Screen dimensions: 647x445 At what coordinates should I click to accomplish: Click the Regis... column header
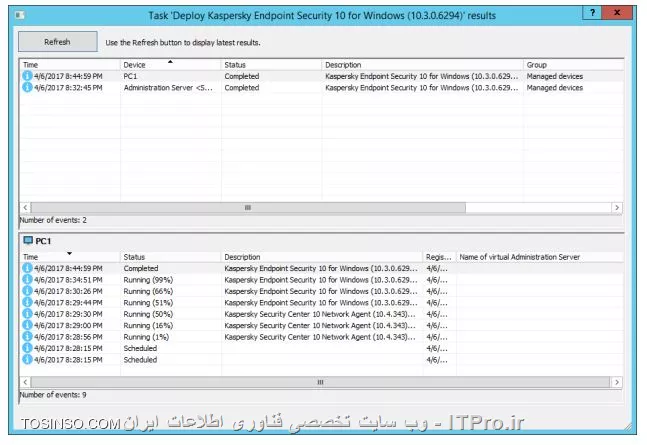click(439, 257)
